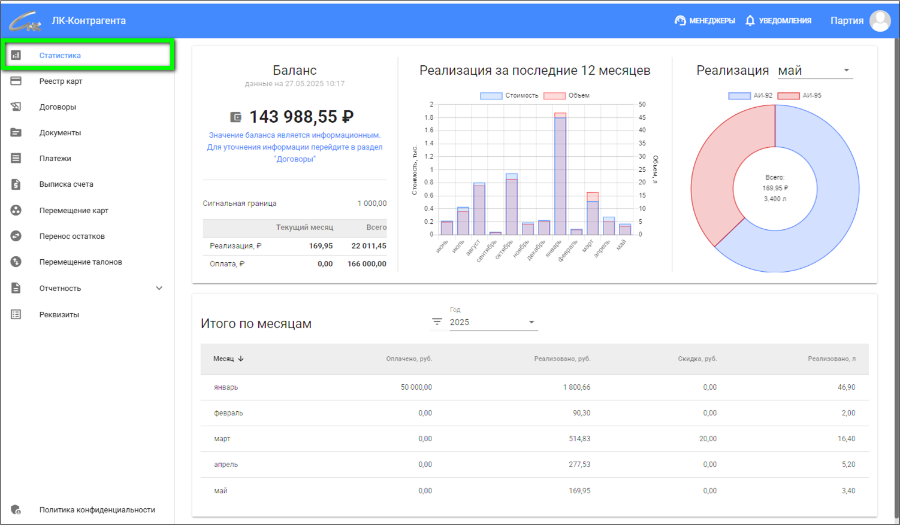The height and width of the screenshot is (525, 900).
Task: Click the Договоры folder icon
Action: 16,107
